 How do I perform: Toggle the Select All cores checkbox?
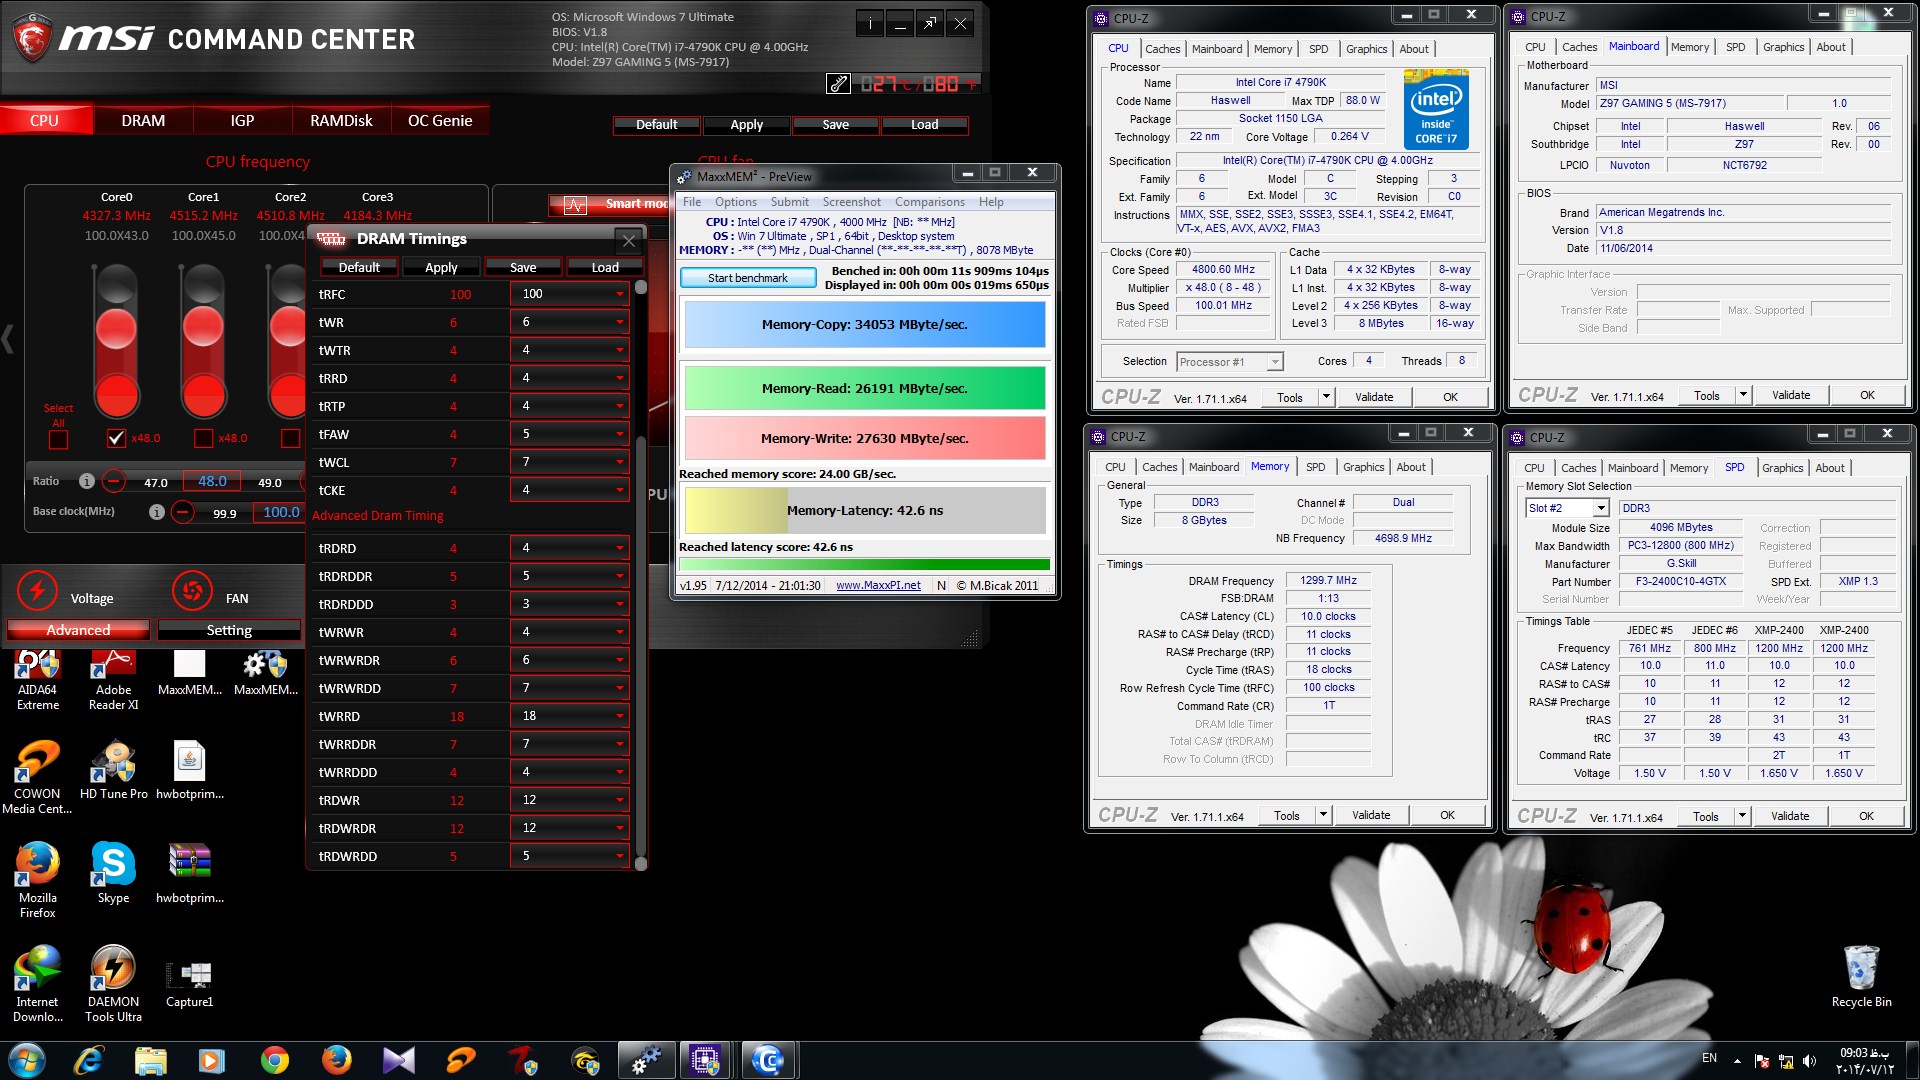[x=58, y=439]
